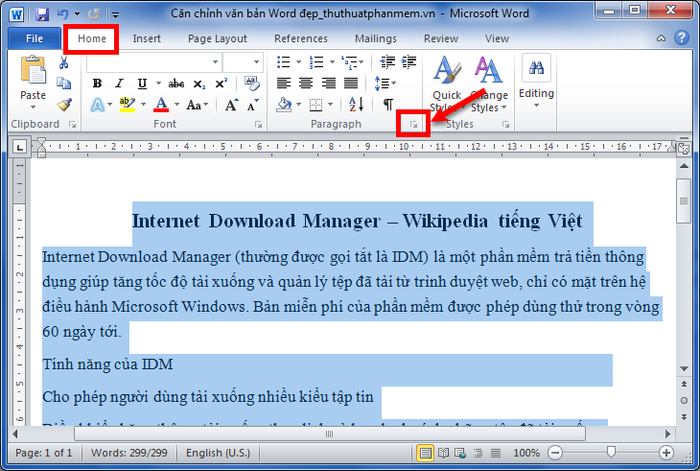Open the Paragraph dialog launcher

click(x=411, y=125)
